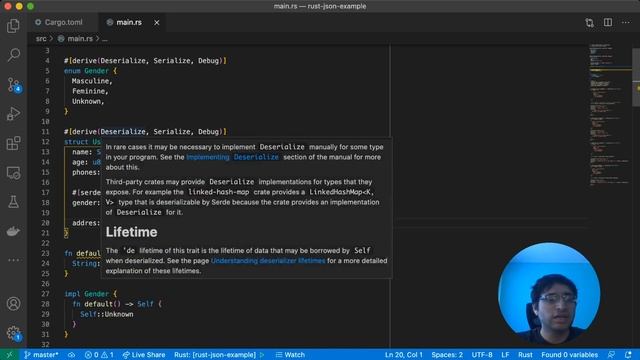This screenshot has height=360, width=640.
Task: Start Live Share session
Action: (x=144, y=355)
